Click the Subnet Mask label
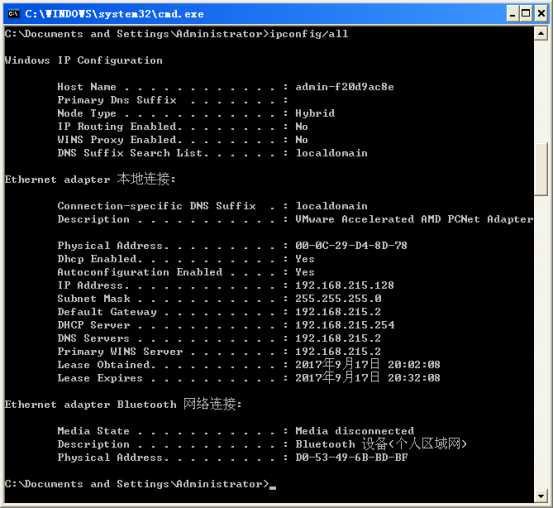Image resolution: width=554 pixels, height=508 pixels. (x=94, y=299)
